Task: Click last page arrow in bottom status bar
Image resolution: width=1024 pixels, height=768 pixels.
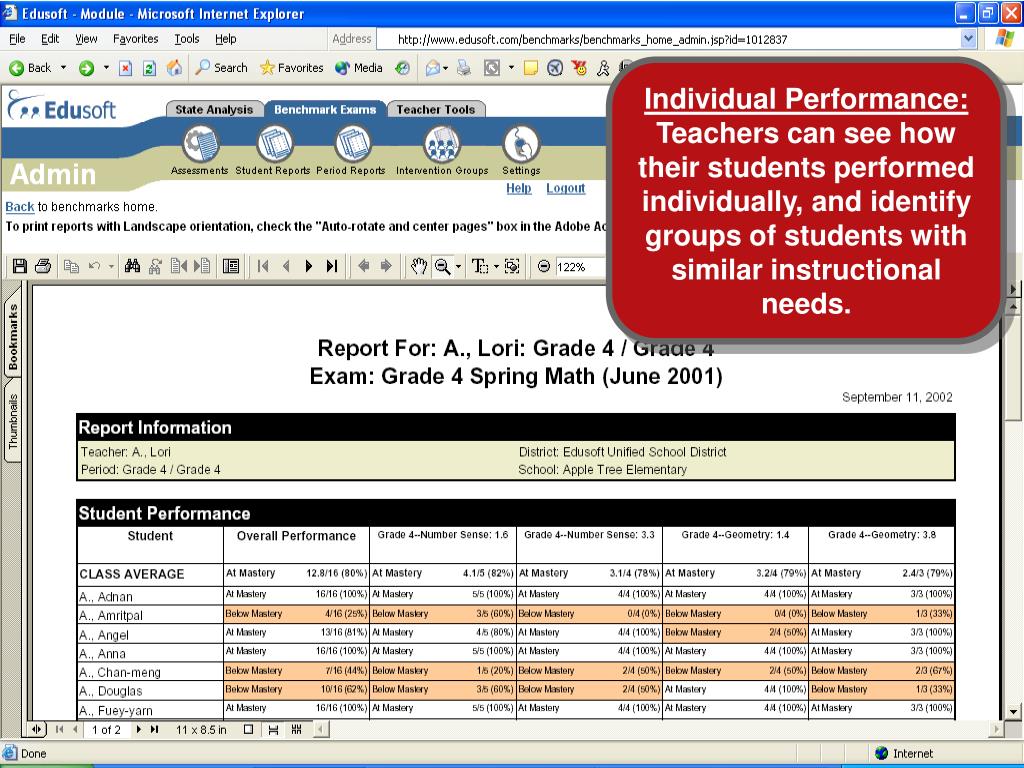Action: (x=154, y=729)
